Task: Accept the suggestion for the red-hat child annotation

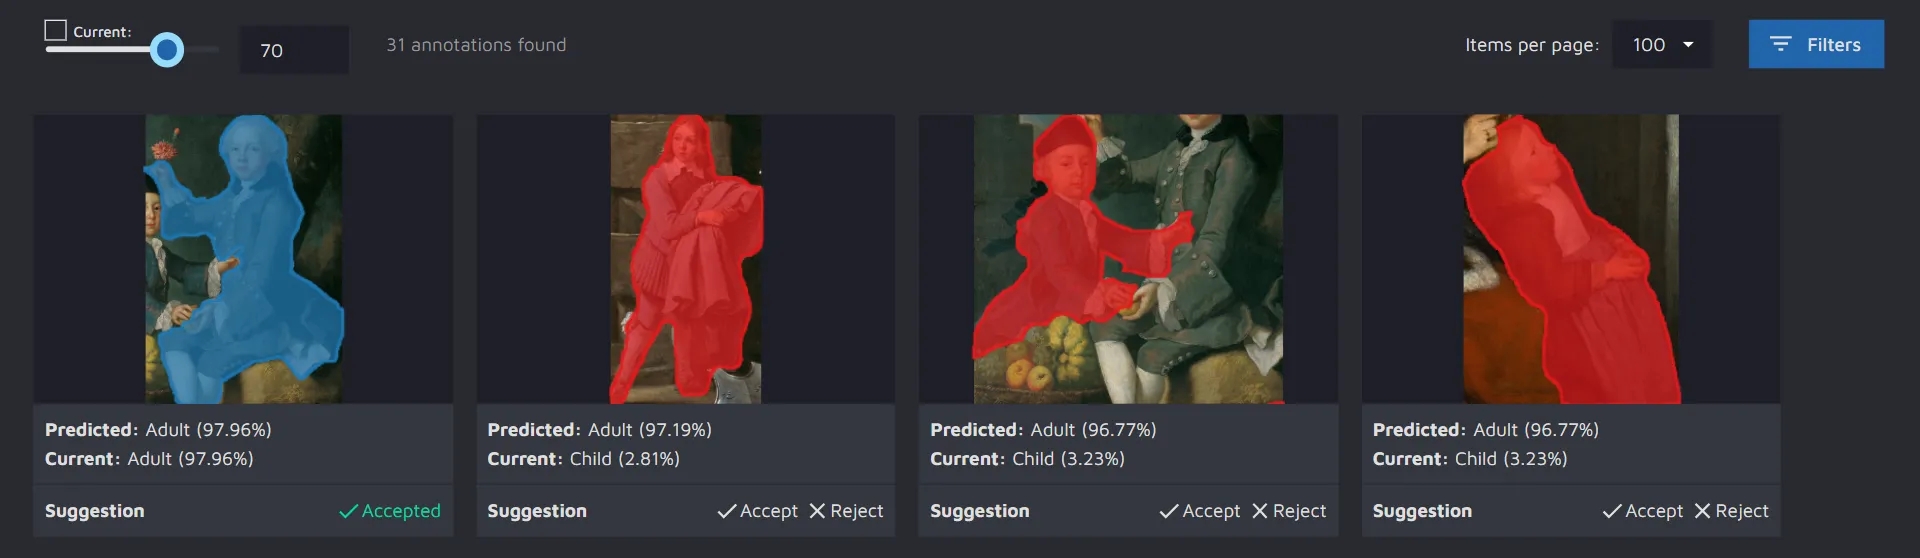Action: [1200, 511]
